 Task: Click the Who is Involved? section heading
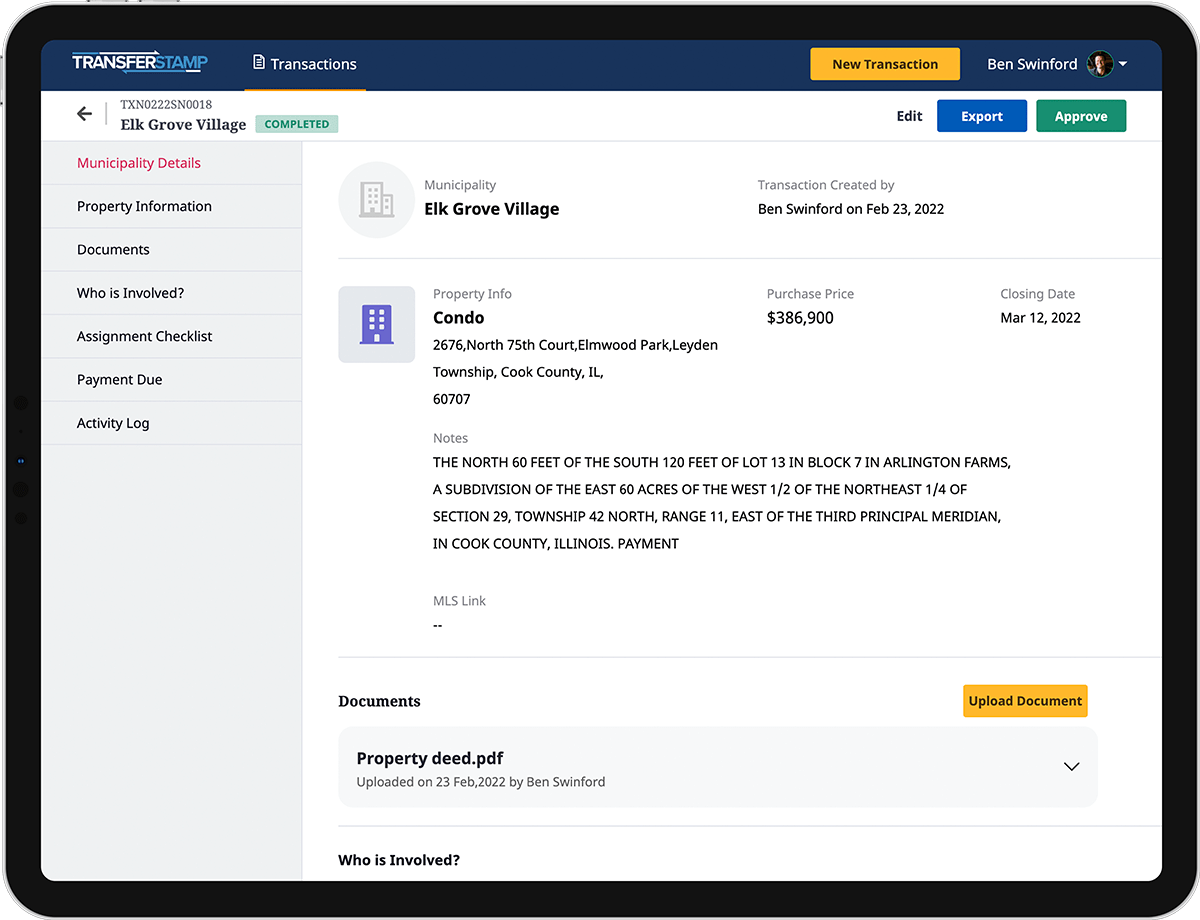(x=399, y=860)
